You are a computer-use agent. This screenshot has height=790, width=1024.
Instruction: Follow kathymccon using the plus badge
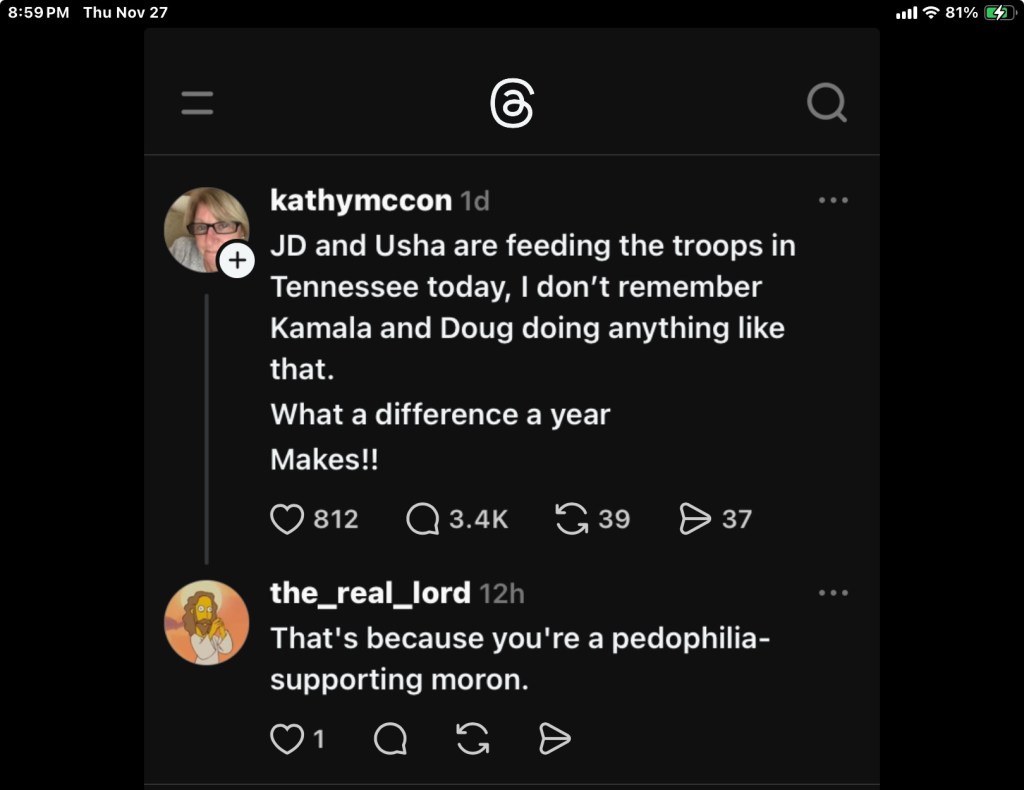(237, 261)
